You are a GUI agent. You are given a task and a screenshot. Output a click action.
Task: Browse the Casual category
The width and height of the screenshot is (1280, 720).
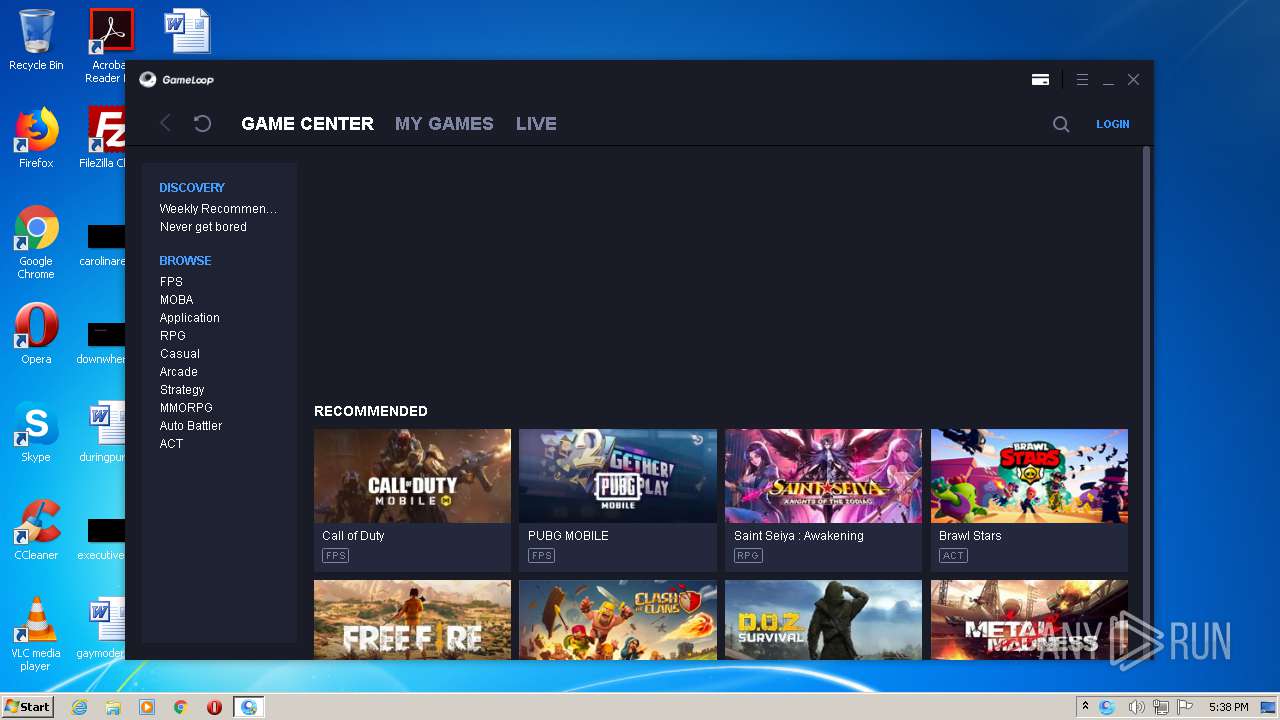click(x=179, y=354)
